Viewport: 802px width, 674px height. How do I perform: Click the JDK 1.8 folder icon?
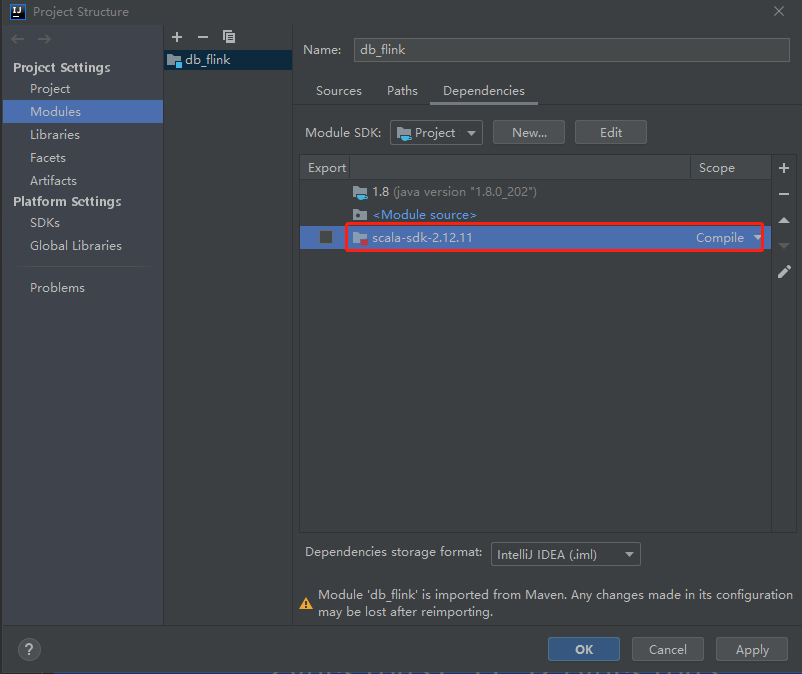(x=360, y=192)
